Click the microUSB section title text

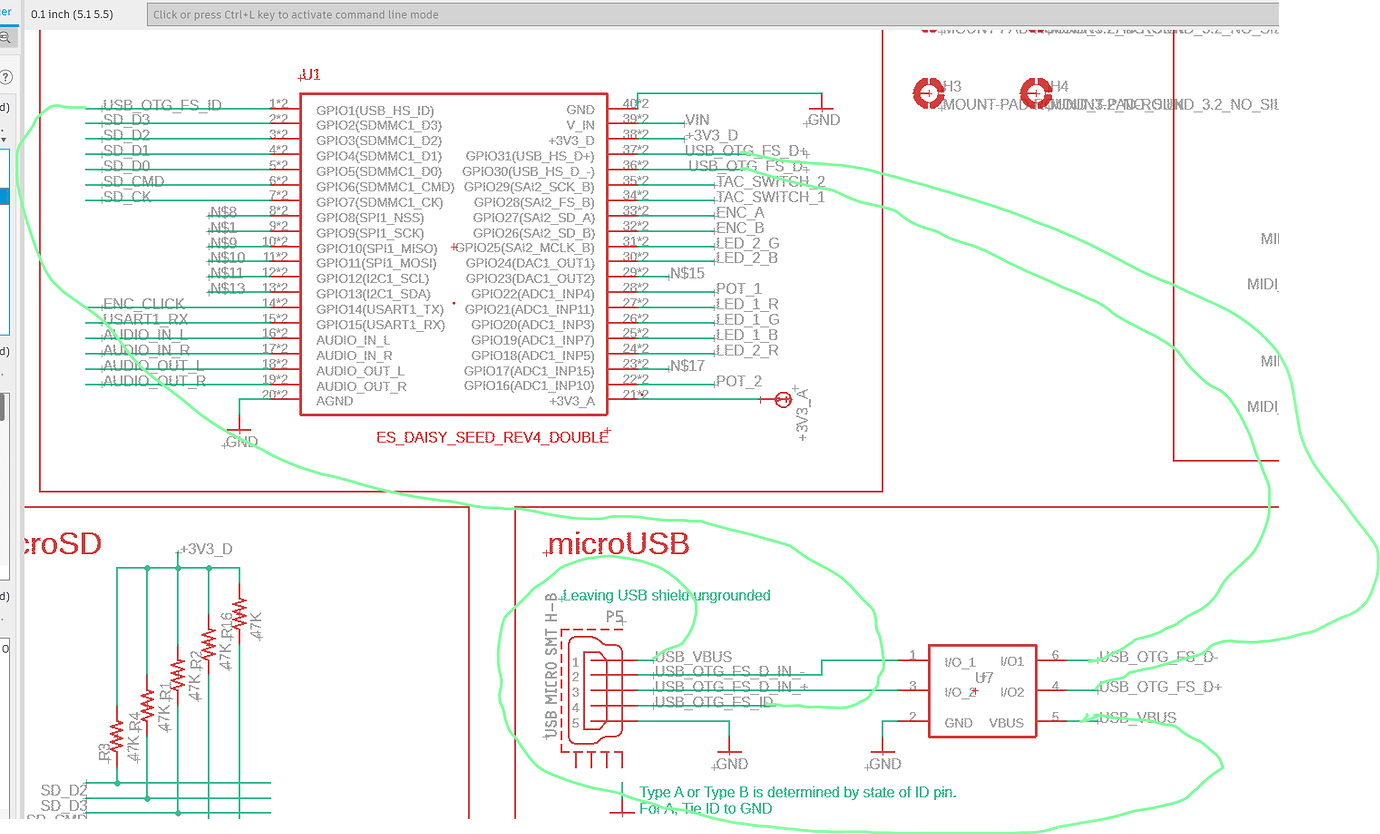(617, 544)
